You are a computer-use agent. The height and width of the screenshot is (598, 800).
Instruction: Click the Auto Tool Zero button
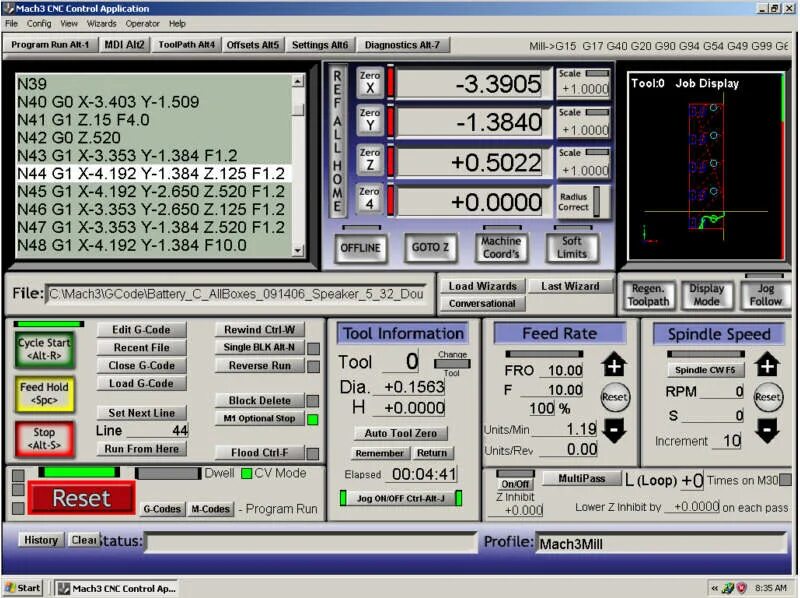coord(401,433)
